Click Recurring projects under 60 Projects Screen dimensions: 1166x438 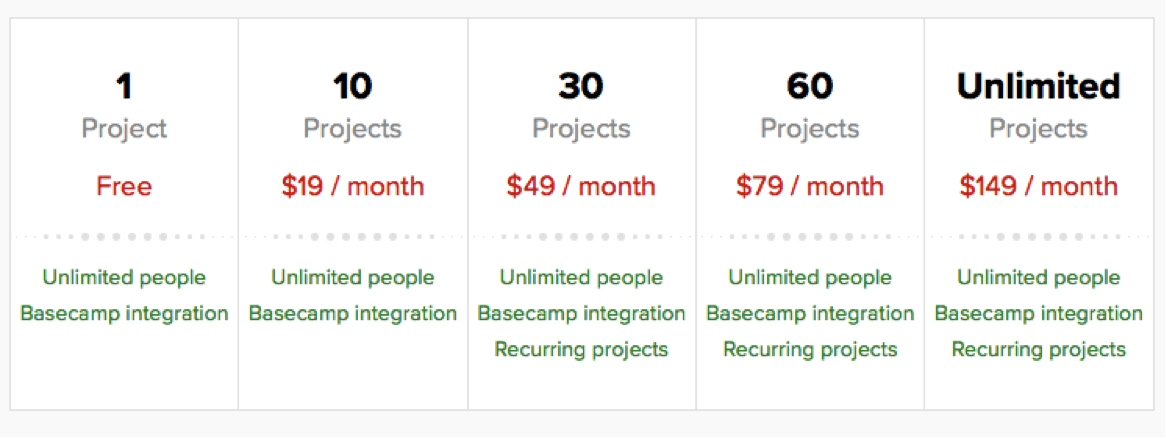[810, 350]
